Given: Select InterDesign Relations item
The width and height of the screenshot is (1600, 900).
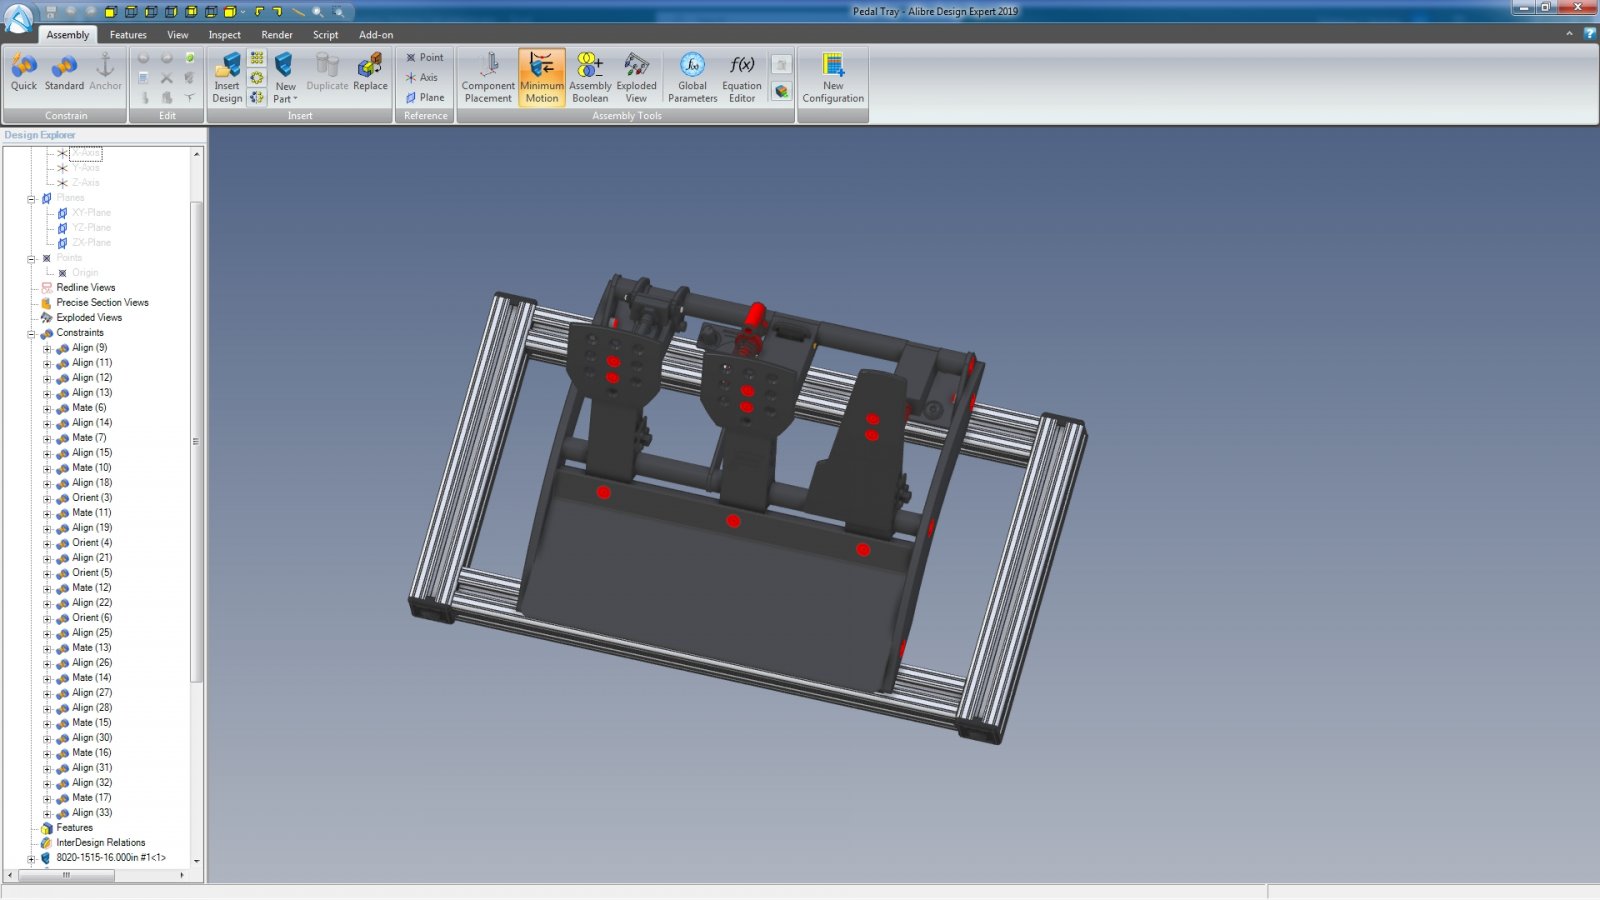Looking at the screenshot, I should pyautogui.click(x=100, y=843).
